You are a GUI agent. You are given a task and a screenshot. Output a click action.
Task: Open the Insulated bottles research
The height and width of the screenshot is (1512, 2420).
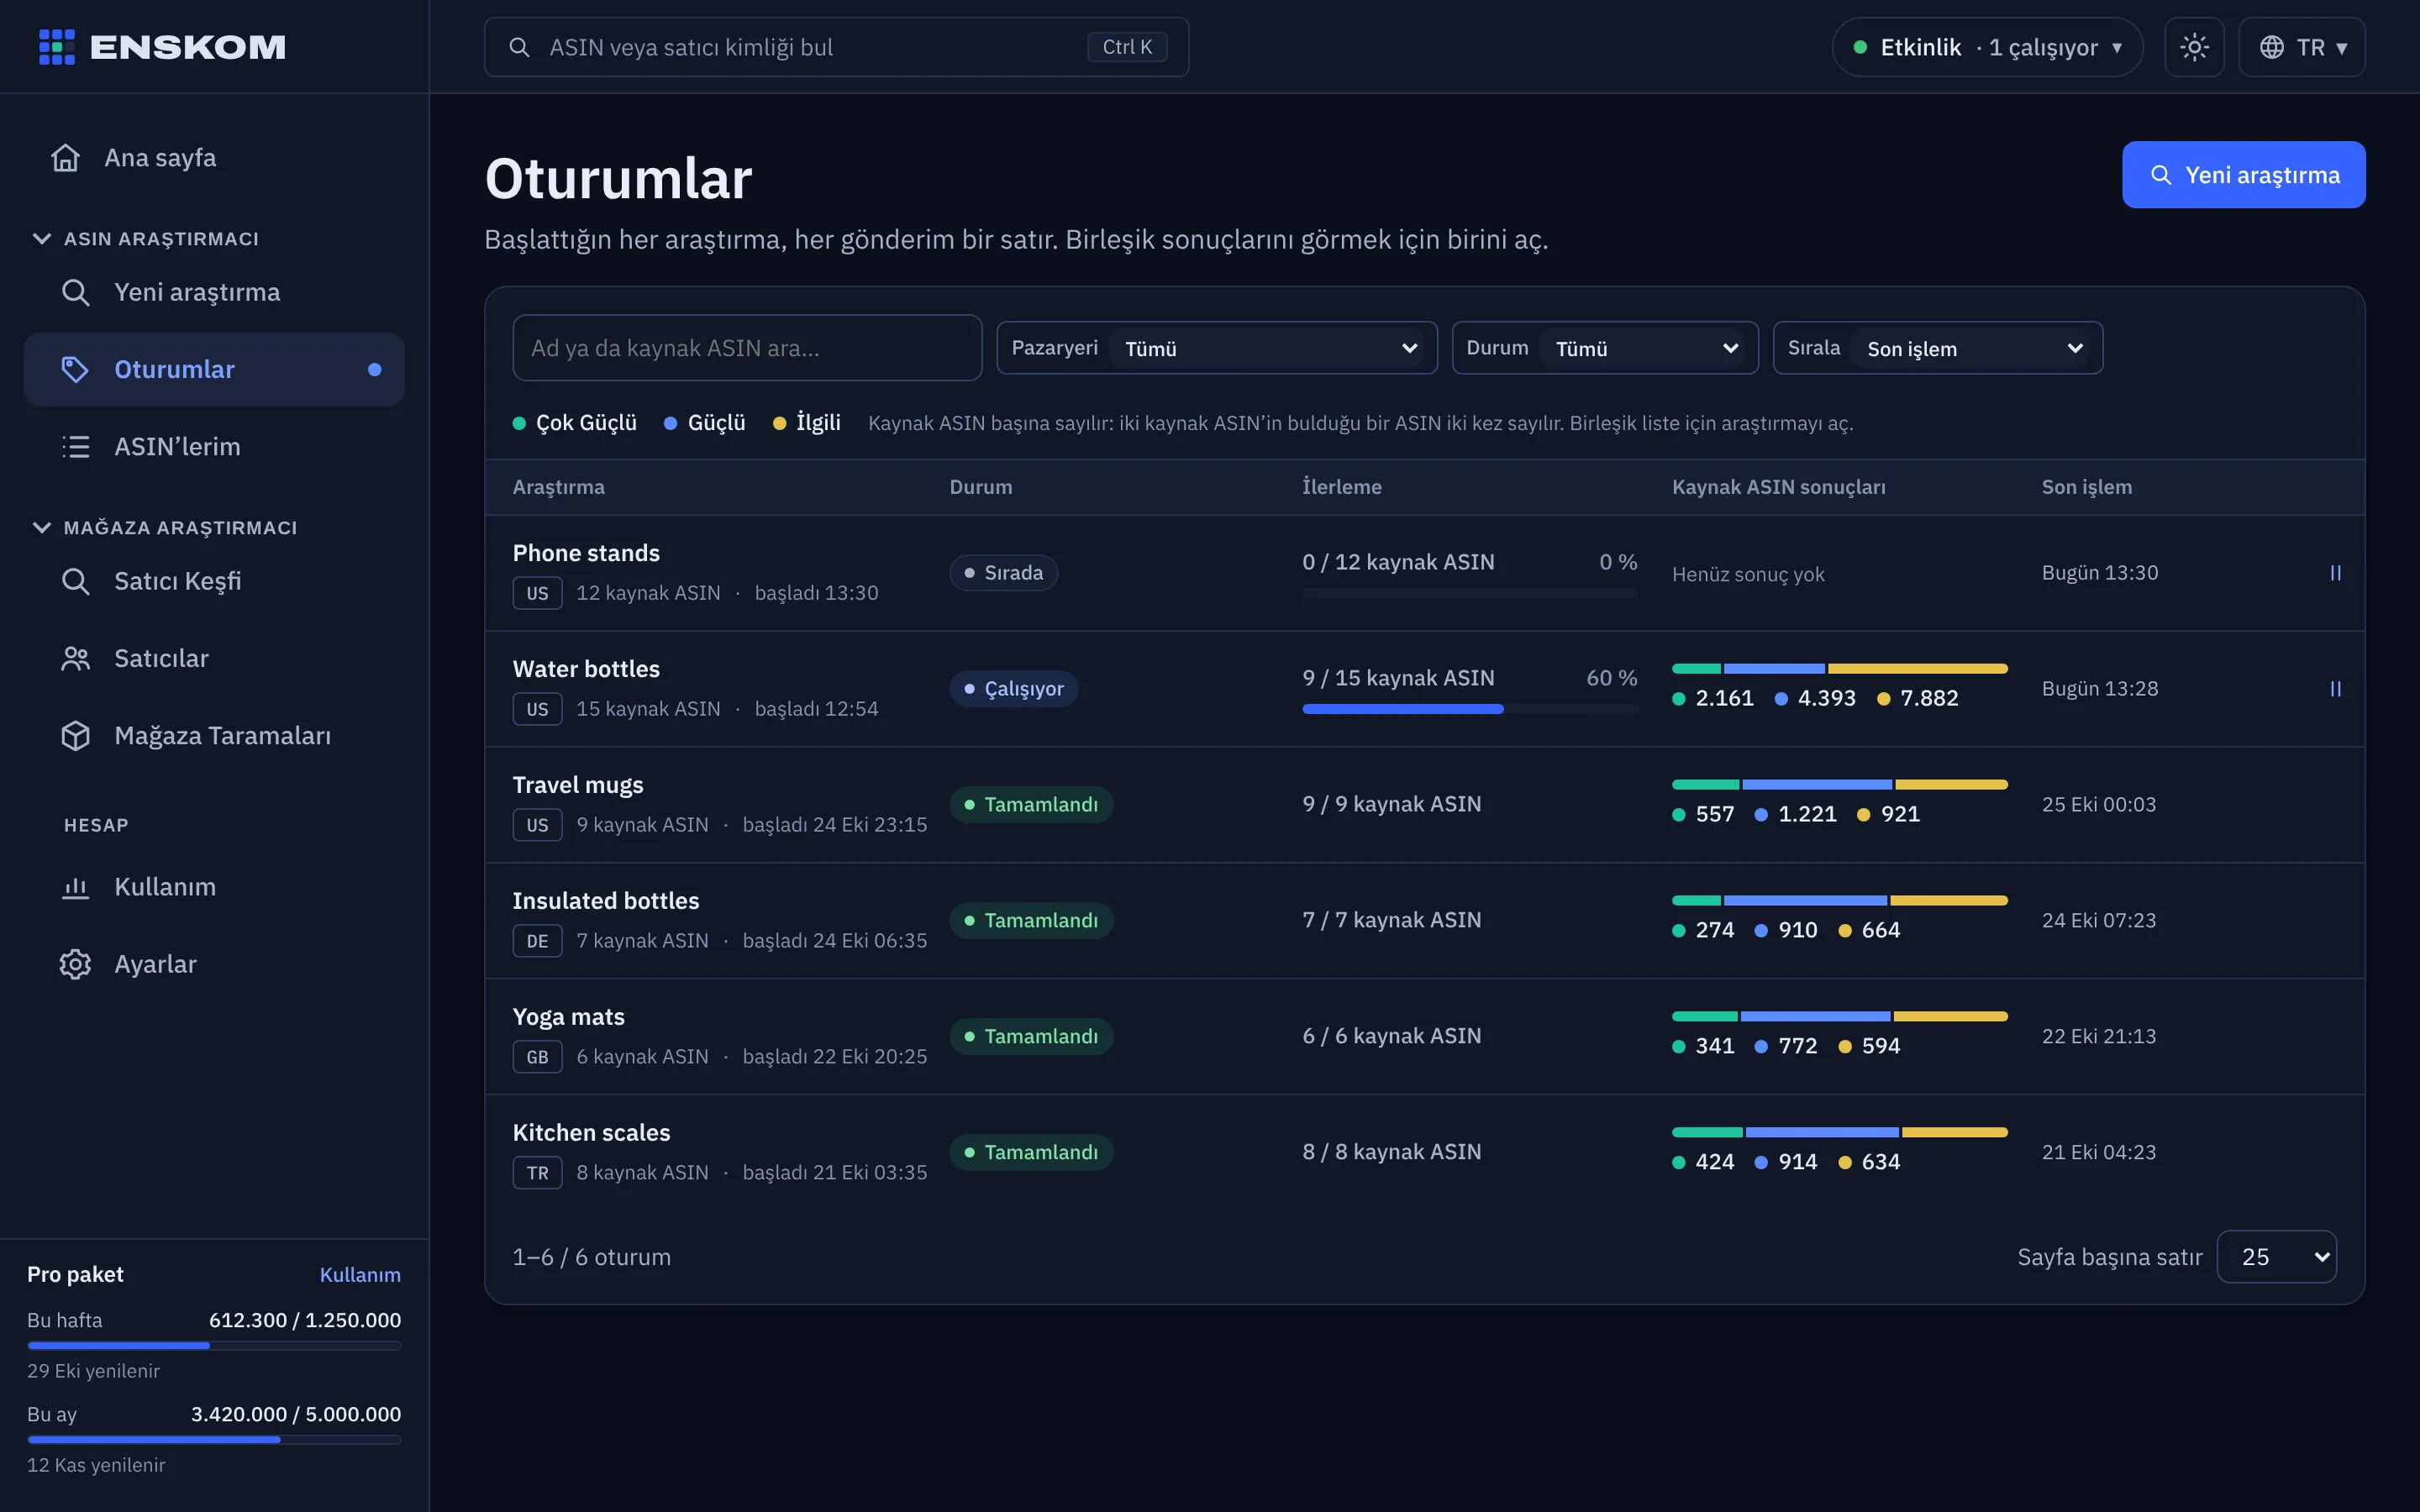coord(606,901)
